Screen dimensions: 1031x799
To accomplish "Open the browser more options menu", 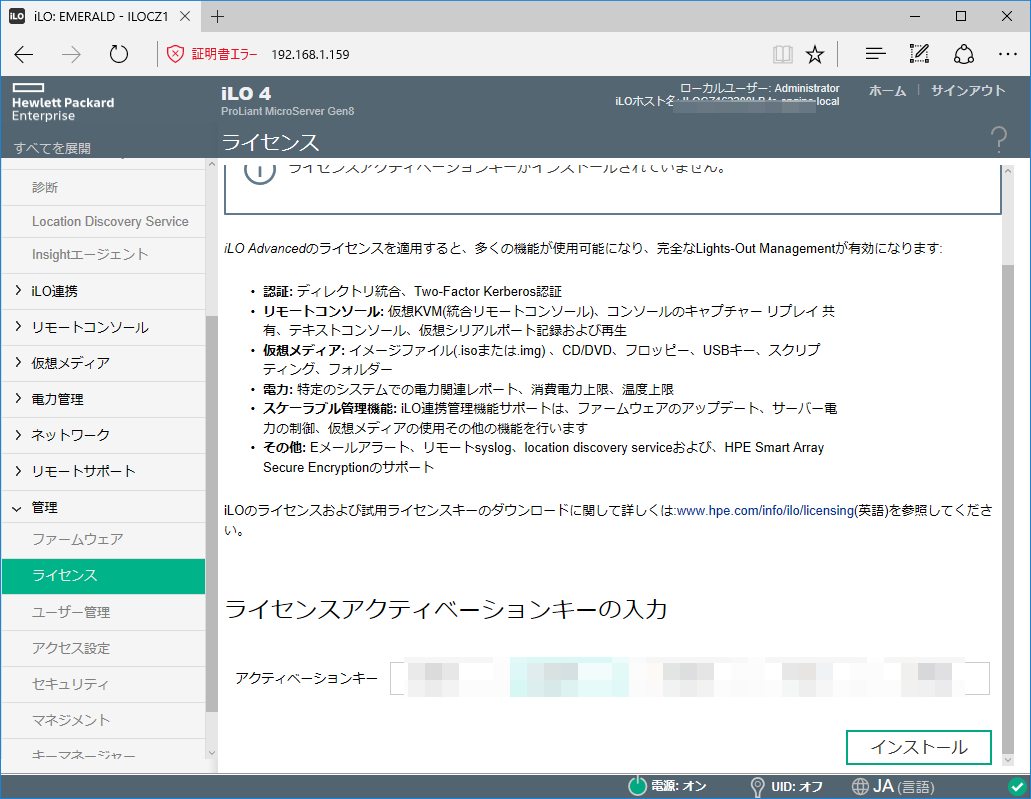I will pos(1007,54).
